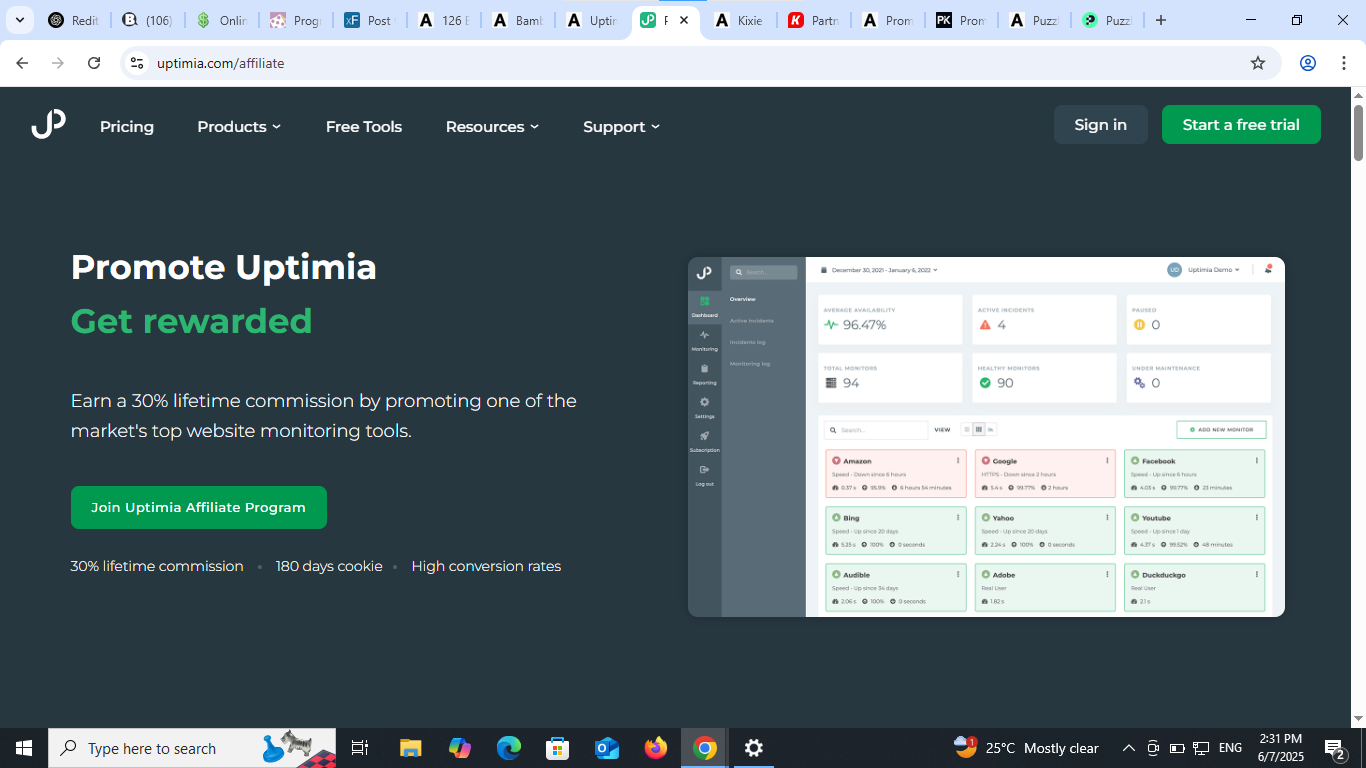Click the battery status tray icon
Screen dimensions: 1366x768
click(1177, 748)
